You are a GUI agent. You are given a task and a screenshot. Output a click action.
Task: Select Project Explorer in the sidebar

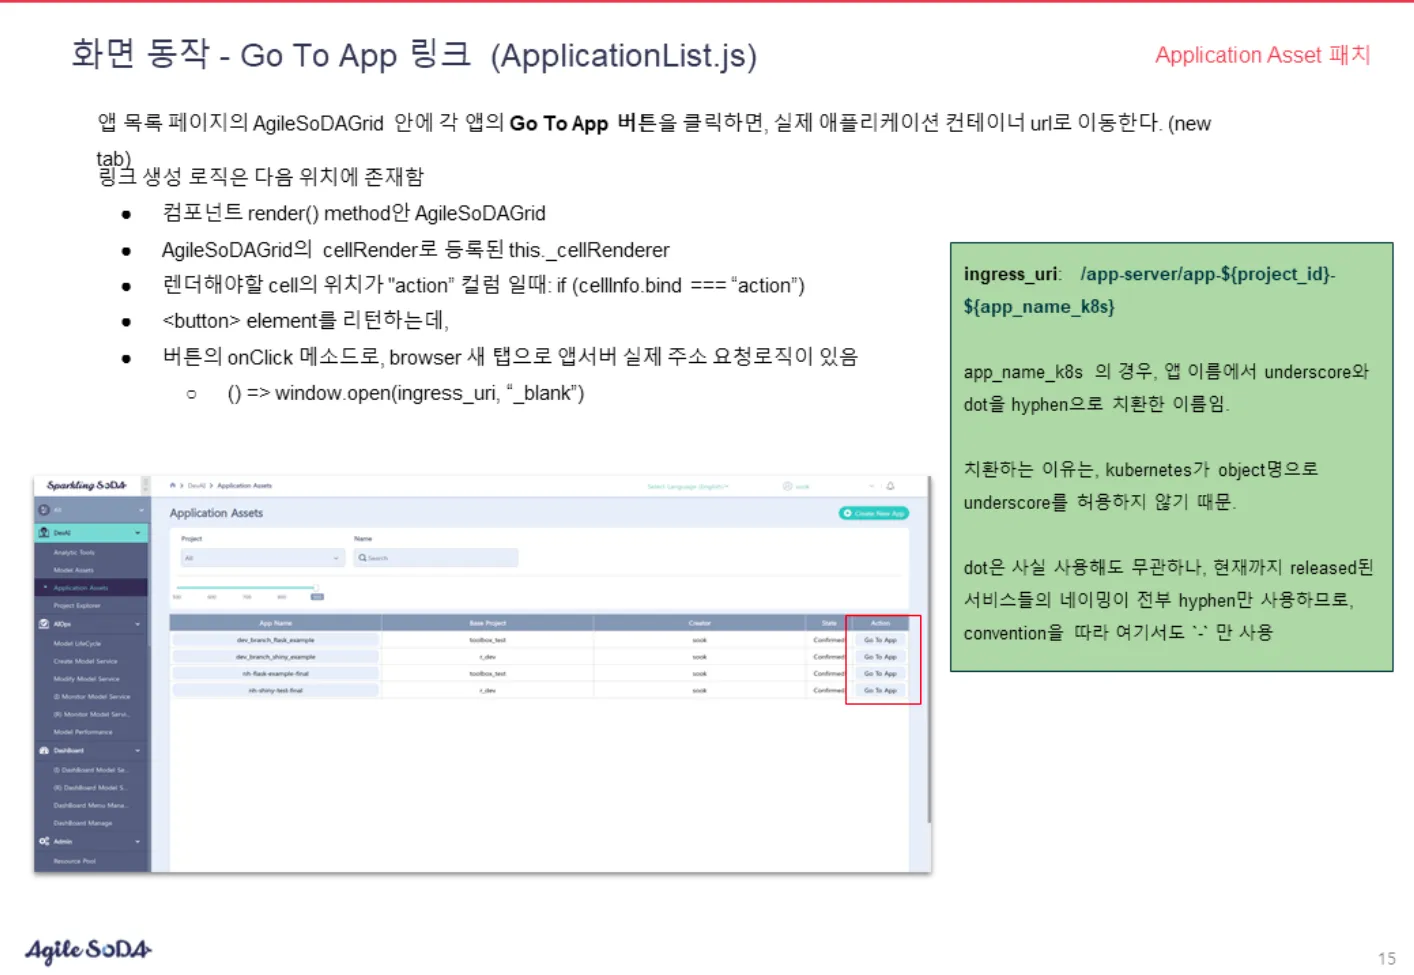77,606
